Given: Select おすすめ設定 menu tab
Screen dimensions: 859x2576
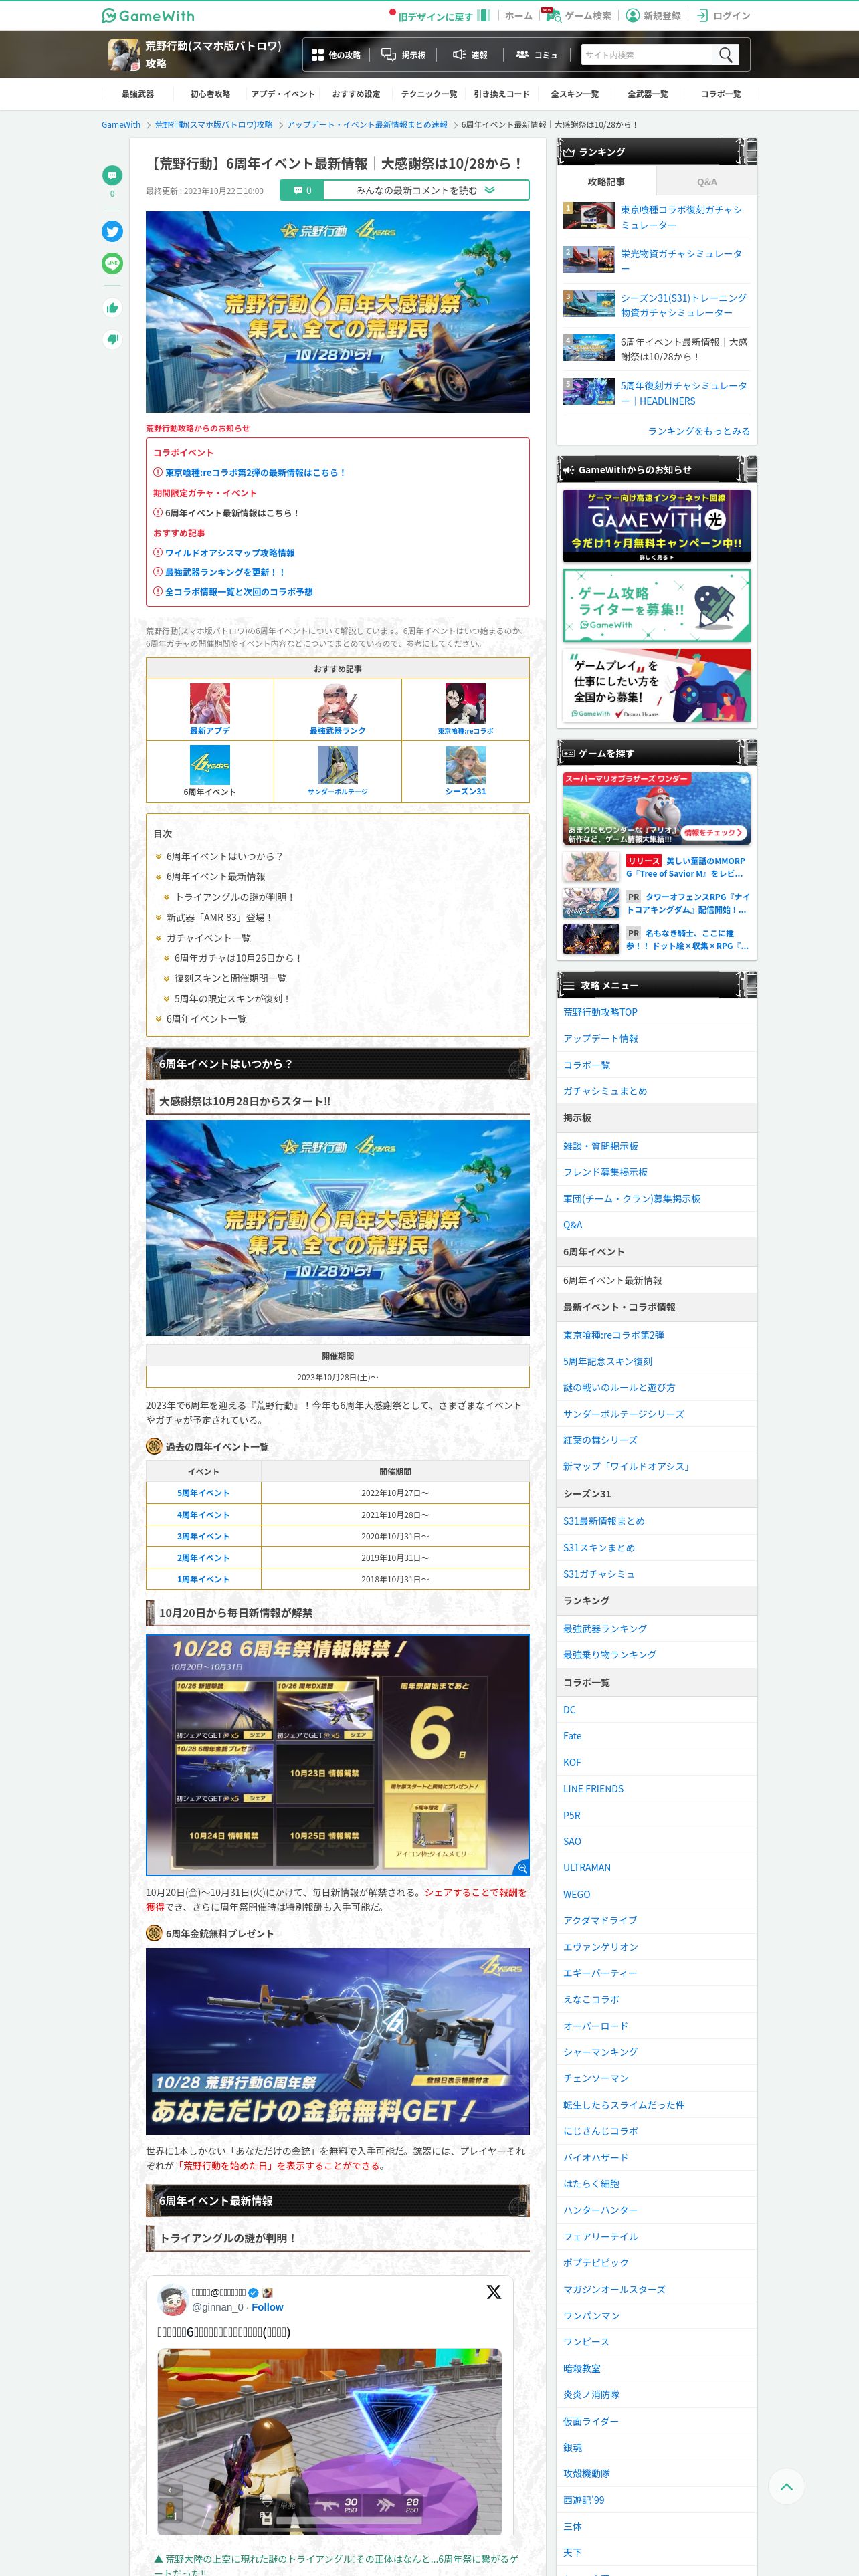Looking at the screenshot, I should (x=356, y=94).
